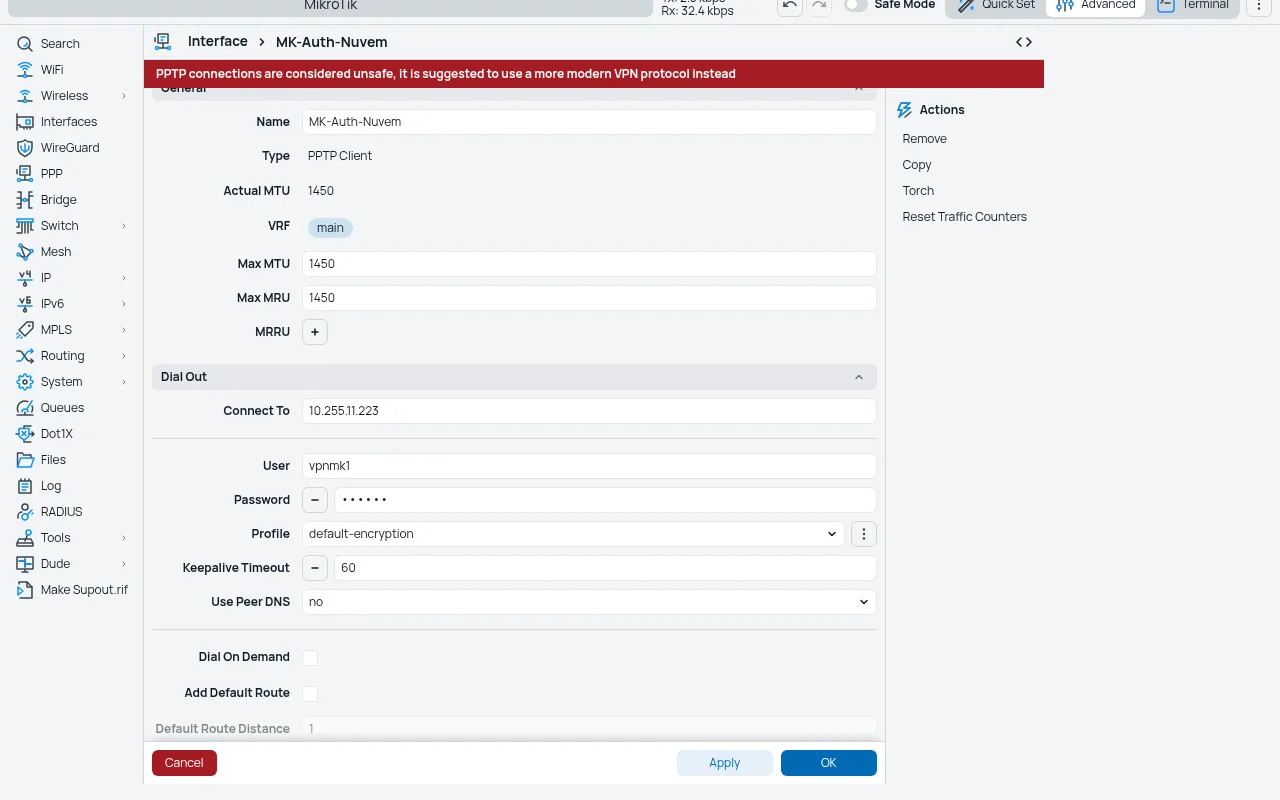Screen dimensions: 1280x800
Task: Open Search in the sidebar
Action: point(60,44)
